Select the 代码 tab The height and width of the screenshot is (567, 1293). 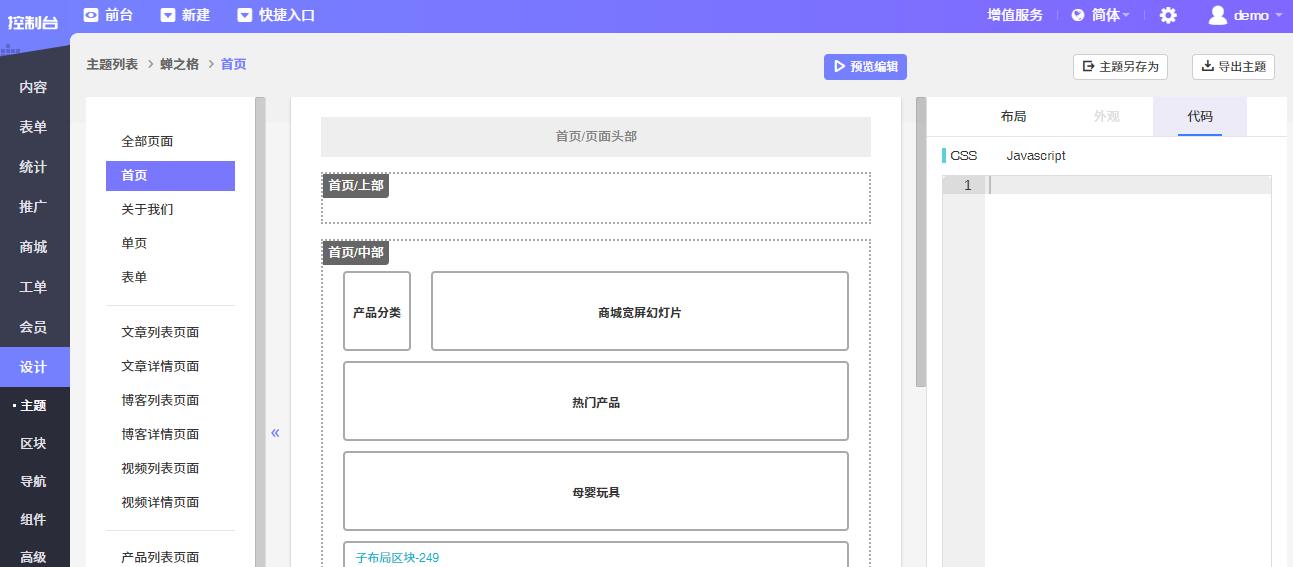[x=1200, y=116]
